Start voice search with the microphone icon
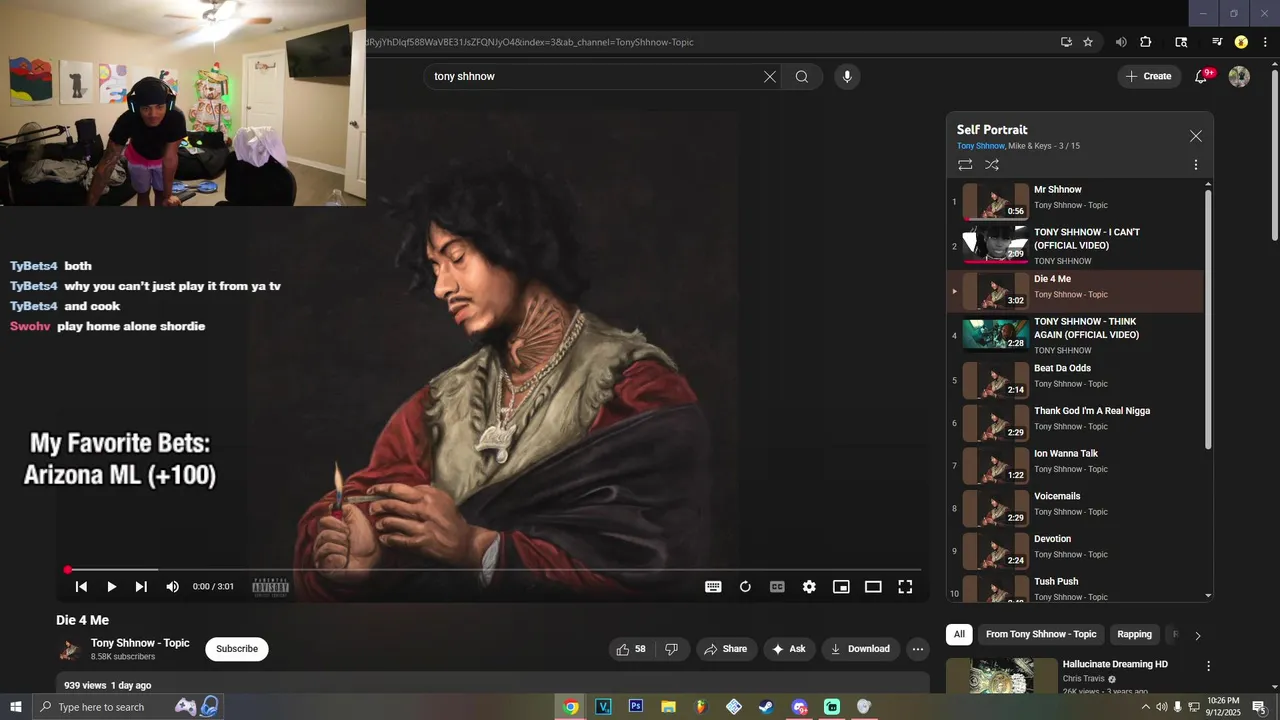The width and height of the screenshot is (1280, 720). (x=847, y=77)
